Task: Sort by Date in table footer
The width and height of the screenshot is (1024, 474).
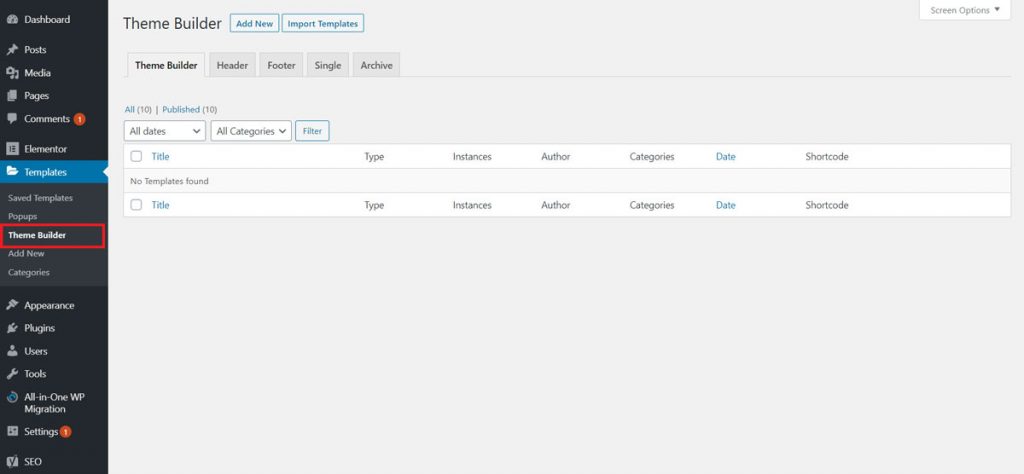Action: coord(726,205)
